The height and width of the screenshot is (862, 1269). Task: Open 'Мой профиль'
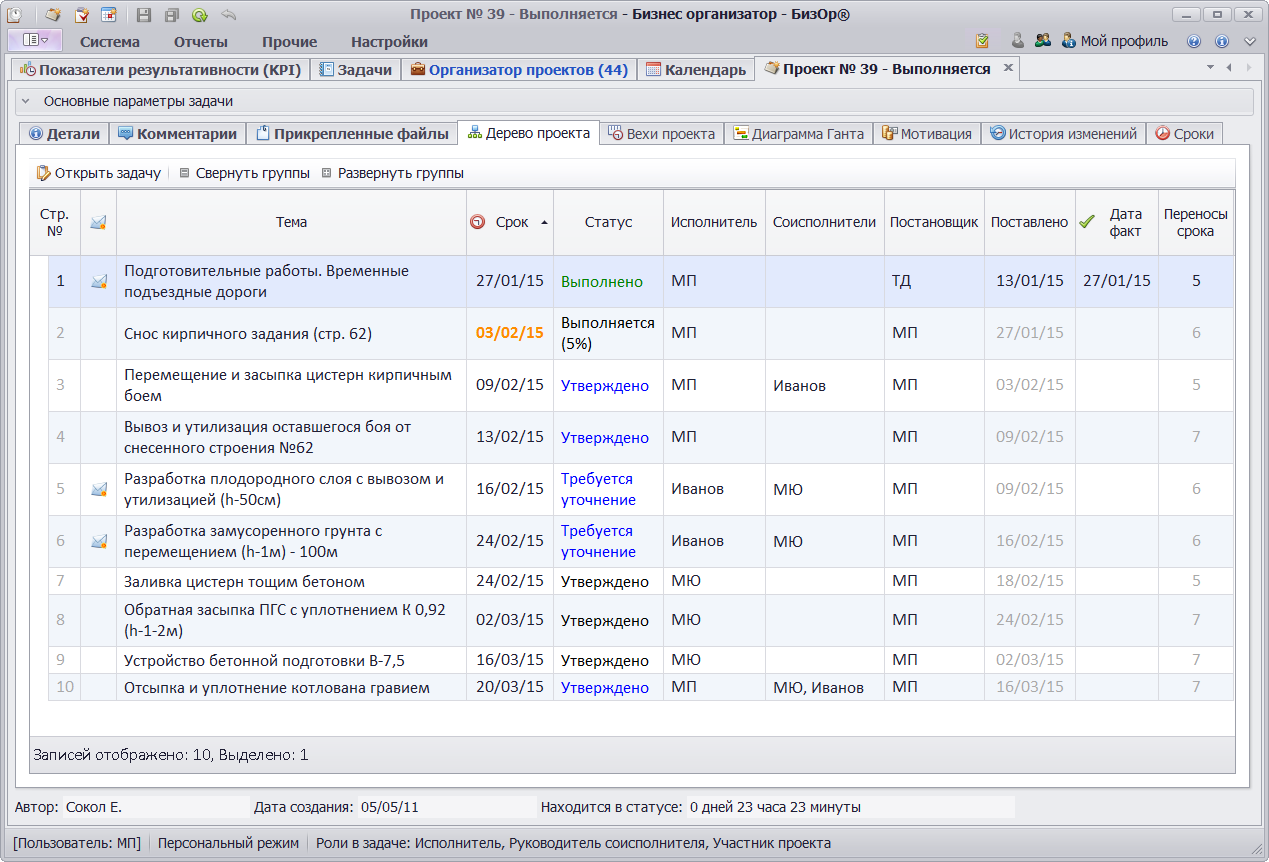pyautogui.click(x=1115, y=42)
